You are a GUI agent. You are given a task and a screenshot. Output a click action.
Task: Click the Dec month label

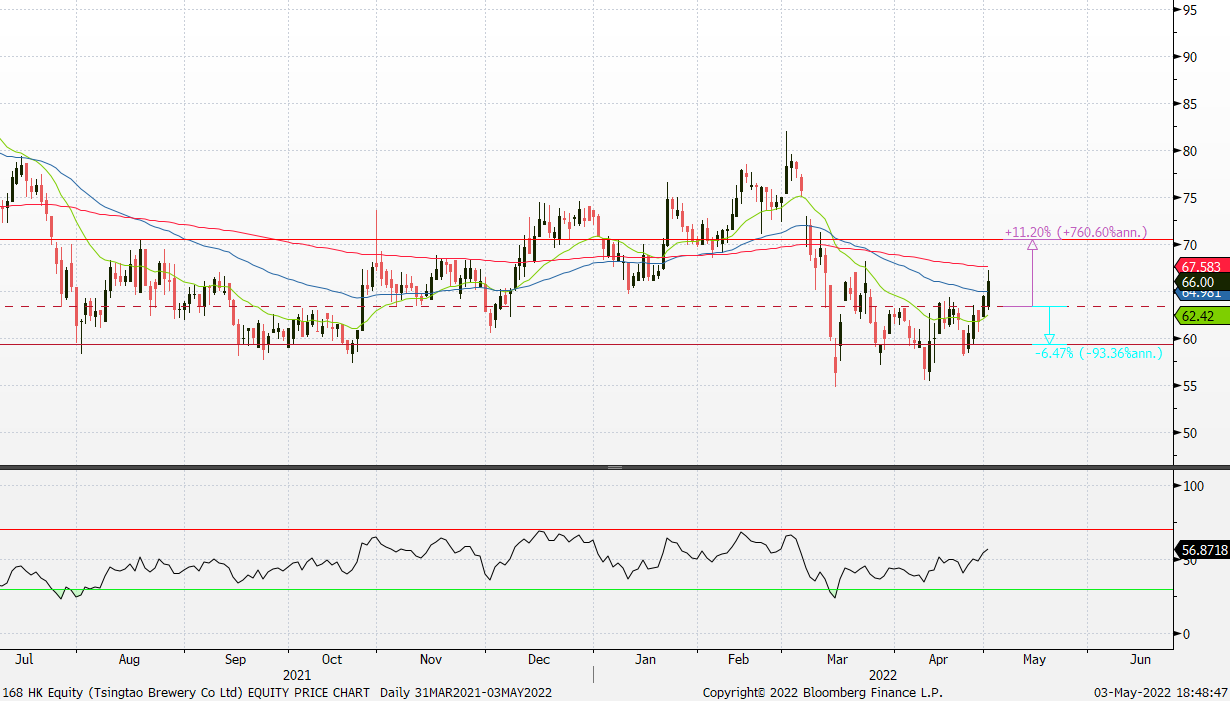pyautogui.click(x=539, y=660)
